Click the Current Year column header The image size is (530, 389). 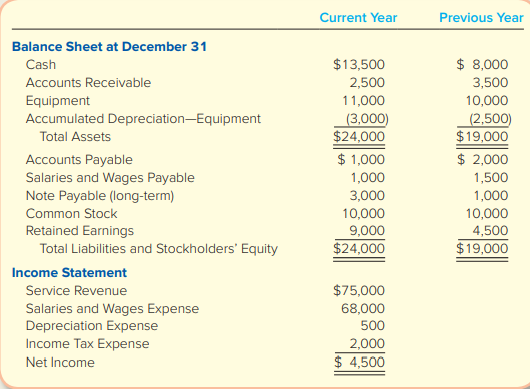[358, 18]
